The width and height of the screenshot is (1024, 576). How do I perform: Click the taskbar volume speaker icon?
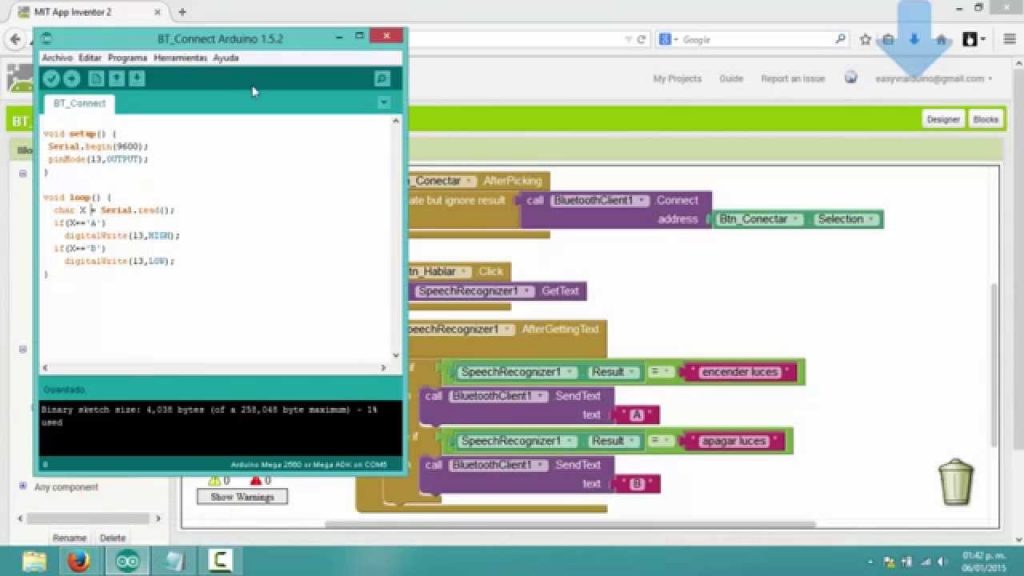[942, 562]
